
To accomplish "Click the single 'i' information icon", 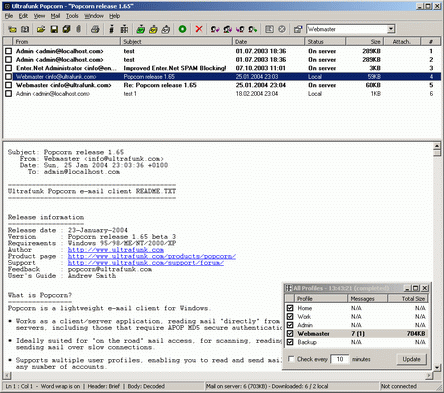I will tap(111, 29).
